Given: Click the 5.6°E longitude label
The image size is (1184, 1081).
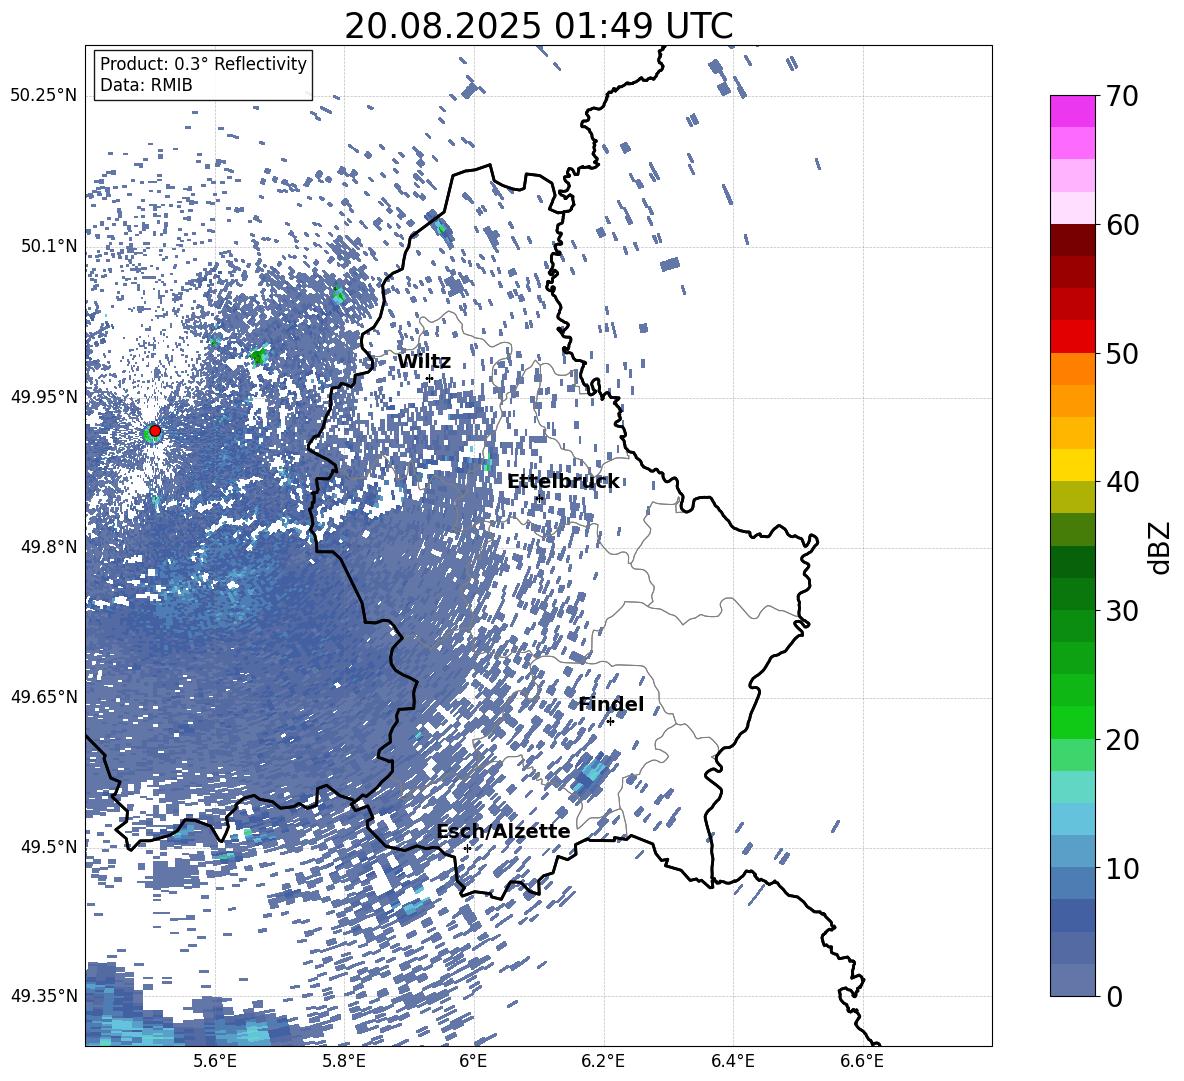Looking at the screenshot, I should [215, 1061].
